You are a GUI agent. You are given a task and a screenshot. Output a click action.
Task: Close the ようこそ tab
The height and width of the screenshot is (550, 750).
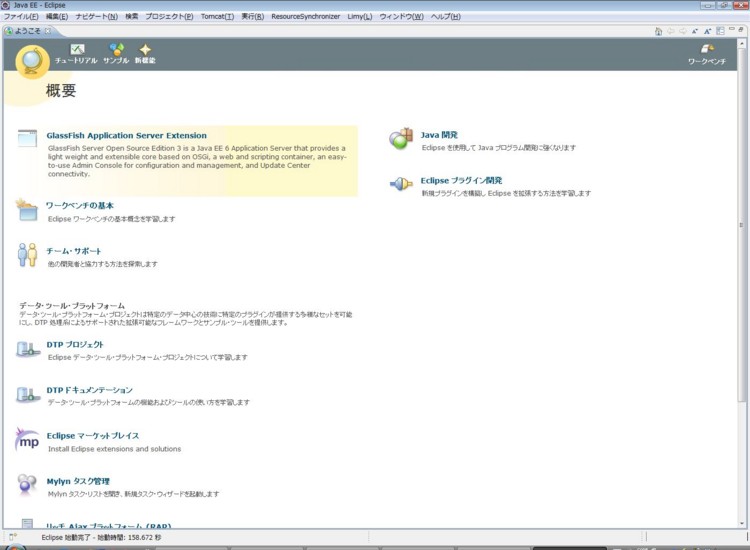tap(48, 31)
